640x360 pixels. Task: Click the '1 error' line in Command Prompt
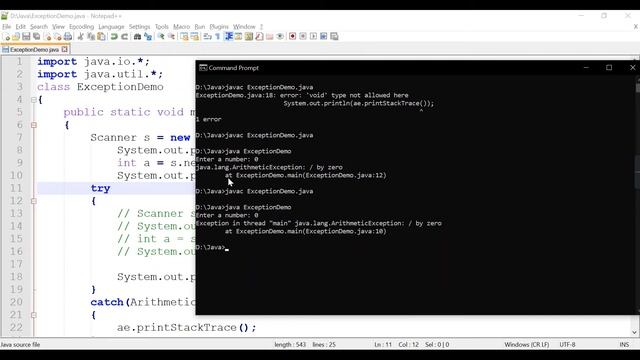(208, 119)
